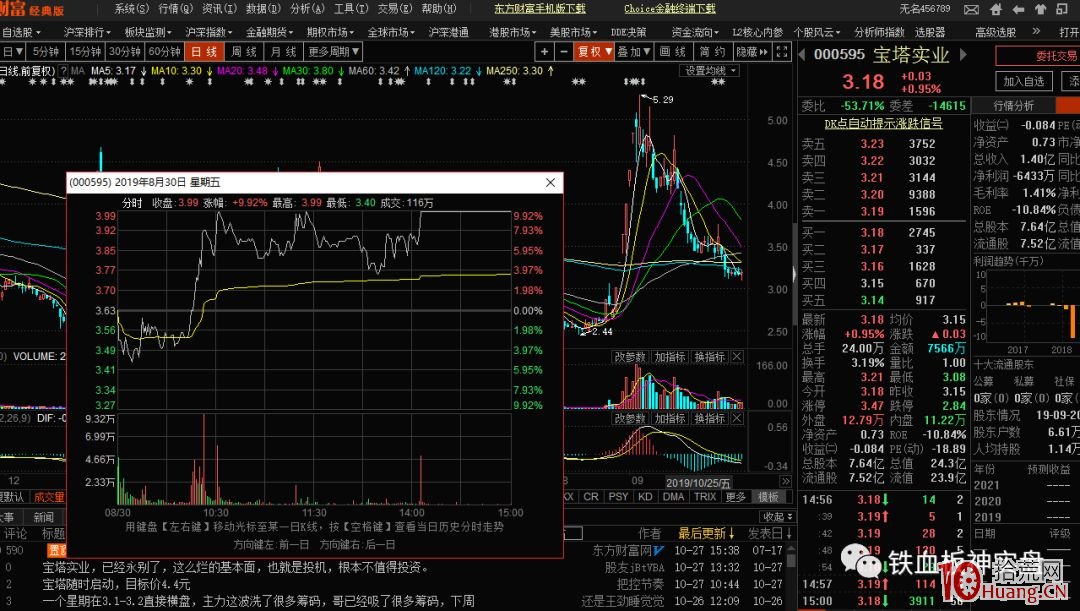Image resolution: width=1080 pixels, height=611 pixels.
Task: Select the 5分钟 period
Action: 45,52
